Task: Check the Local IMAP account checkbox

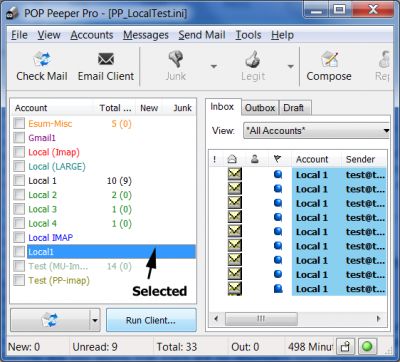Action: tap(19, 237)
